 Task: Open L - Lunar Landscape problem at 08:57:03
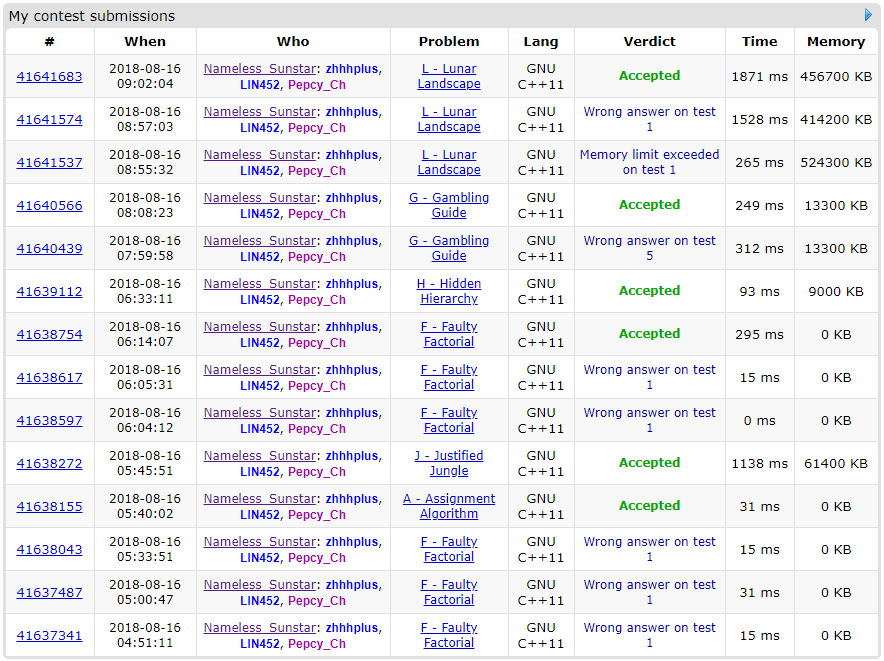449,120
